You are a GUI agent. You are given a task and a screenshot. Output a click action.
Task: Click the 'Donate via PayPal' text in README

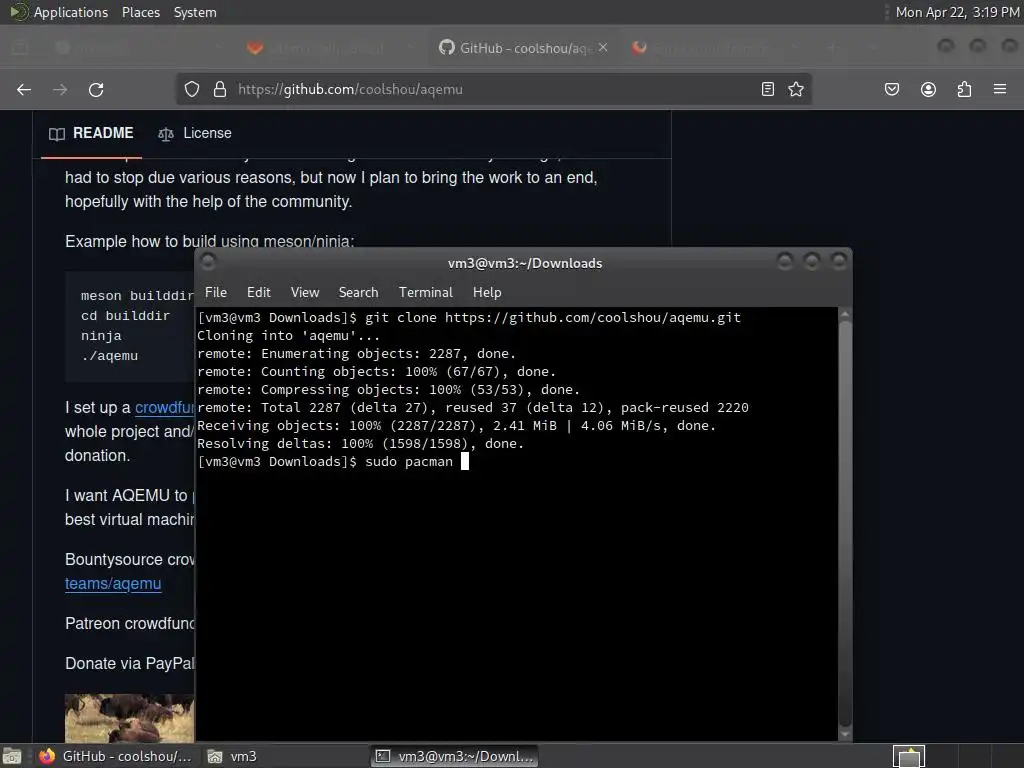click(x=130, y=664)
